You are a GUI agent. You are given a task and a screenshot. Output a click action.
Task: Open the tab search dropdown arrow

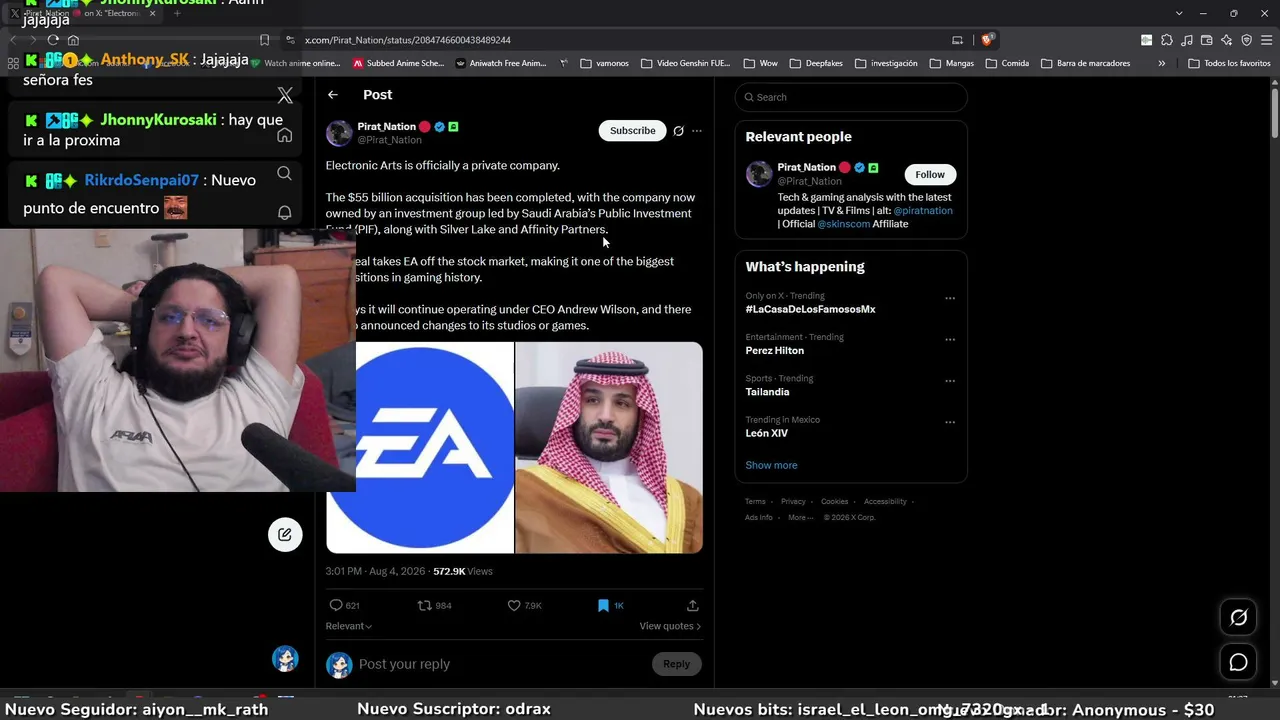tap(1179, 13)
